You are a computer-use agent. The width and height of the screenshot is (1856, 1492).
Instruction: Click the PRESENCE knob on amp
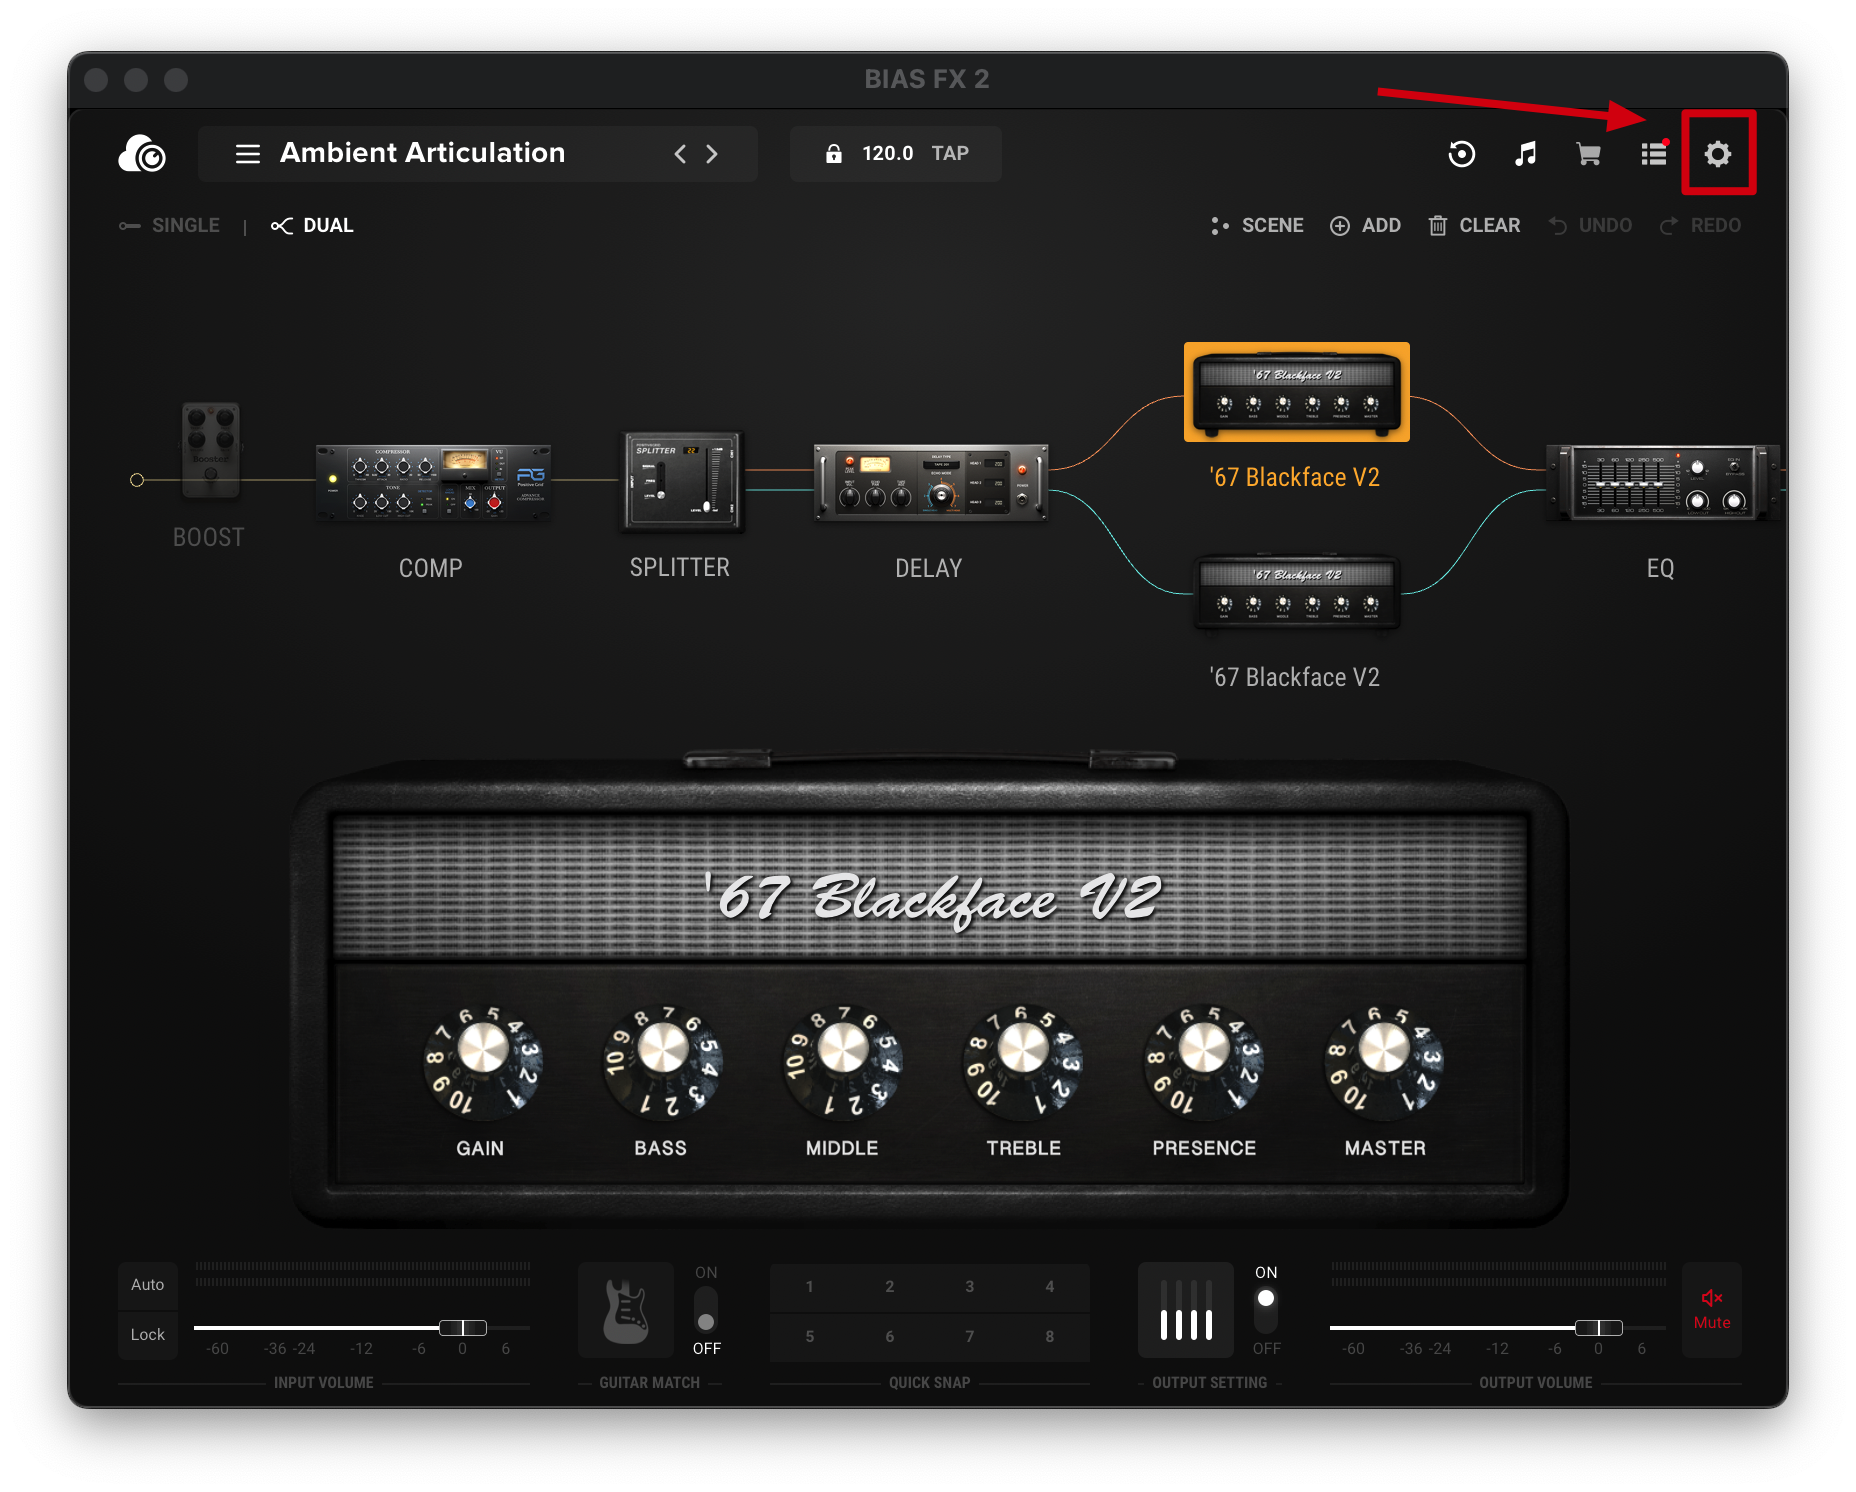coord(1204,1060)
